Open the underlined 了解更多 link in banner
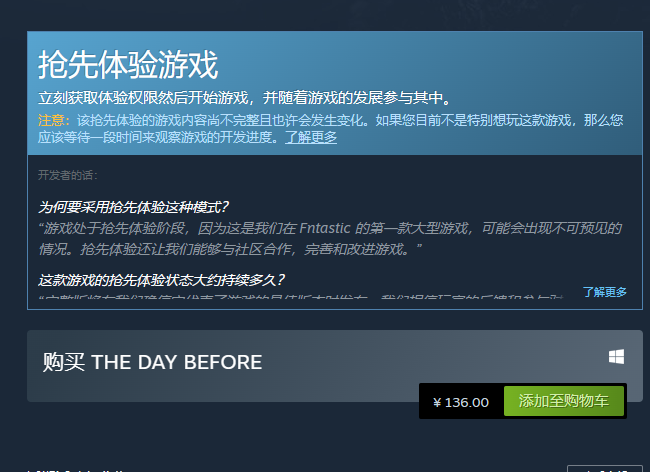 tap(311, 137)
